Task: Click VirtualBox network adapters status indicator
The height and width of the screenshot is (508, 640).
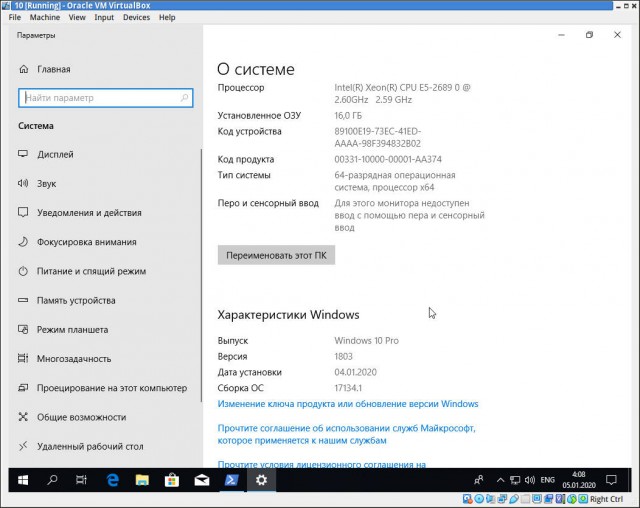Action: 502,499
